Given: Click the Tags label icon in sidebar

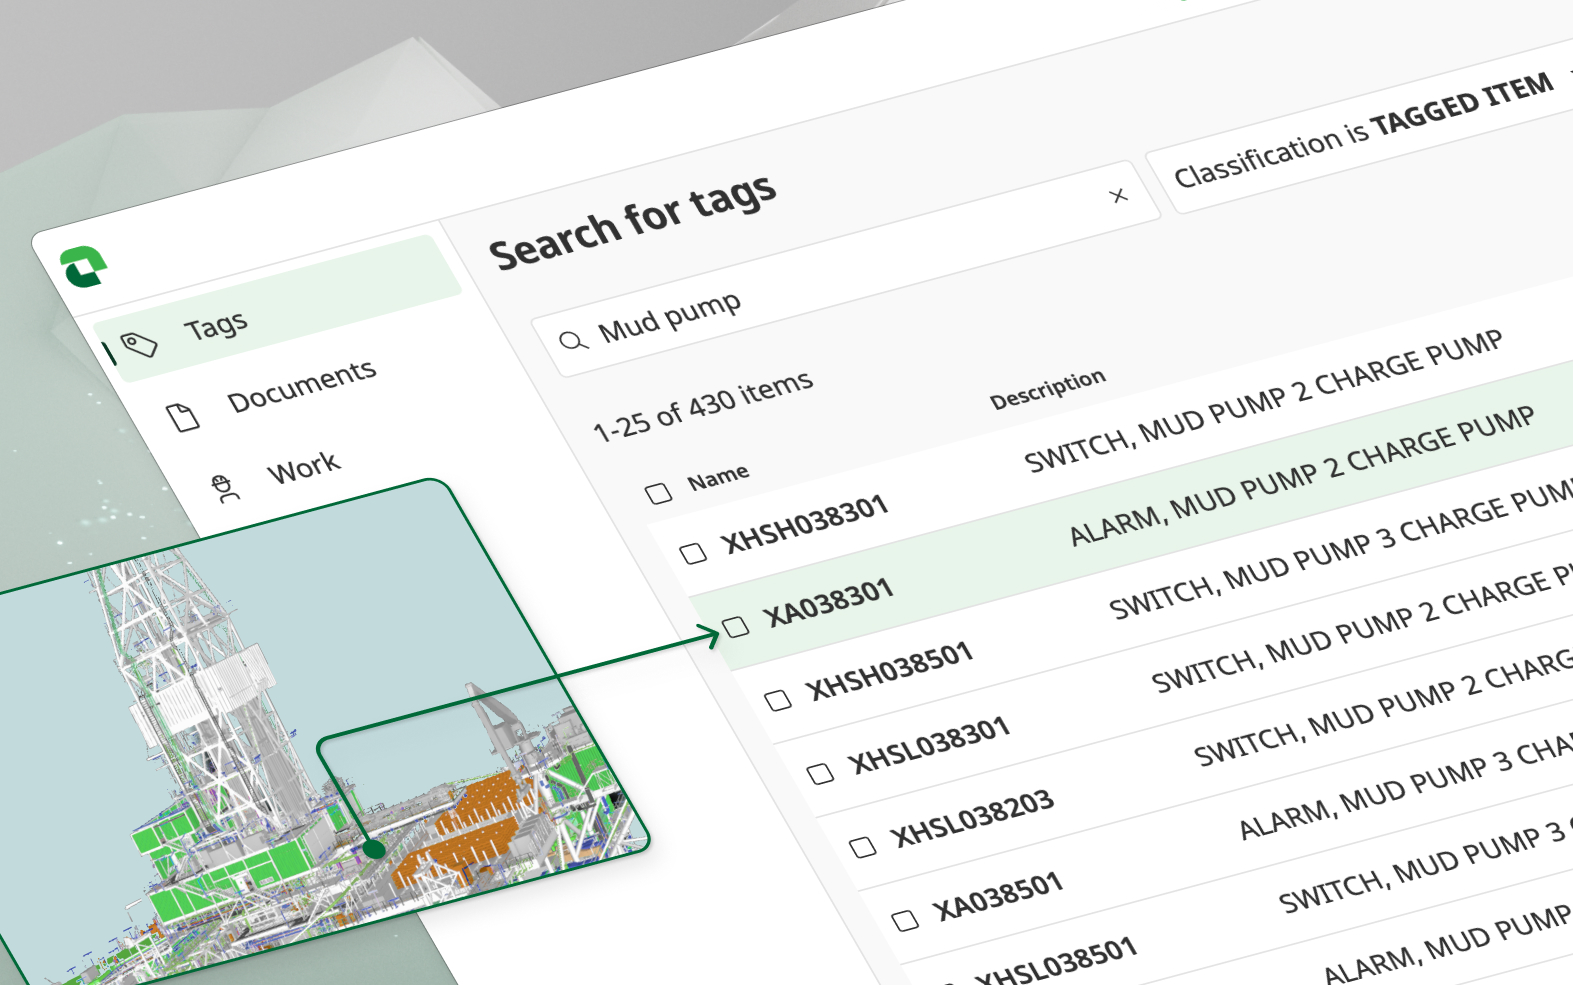Looking at the screenshot, I should [139, 345].
